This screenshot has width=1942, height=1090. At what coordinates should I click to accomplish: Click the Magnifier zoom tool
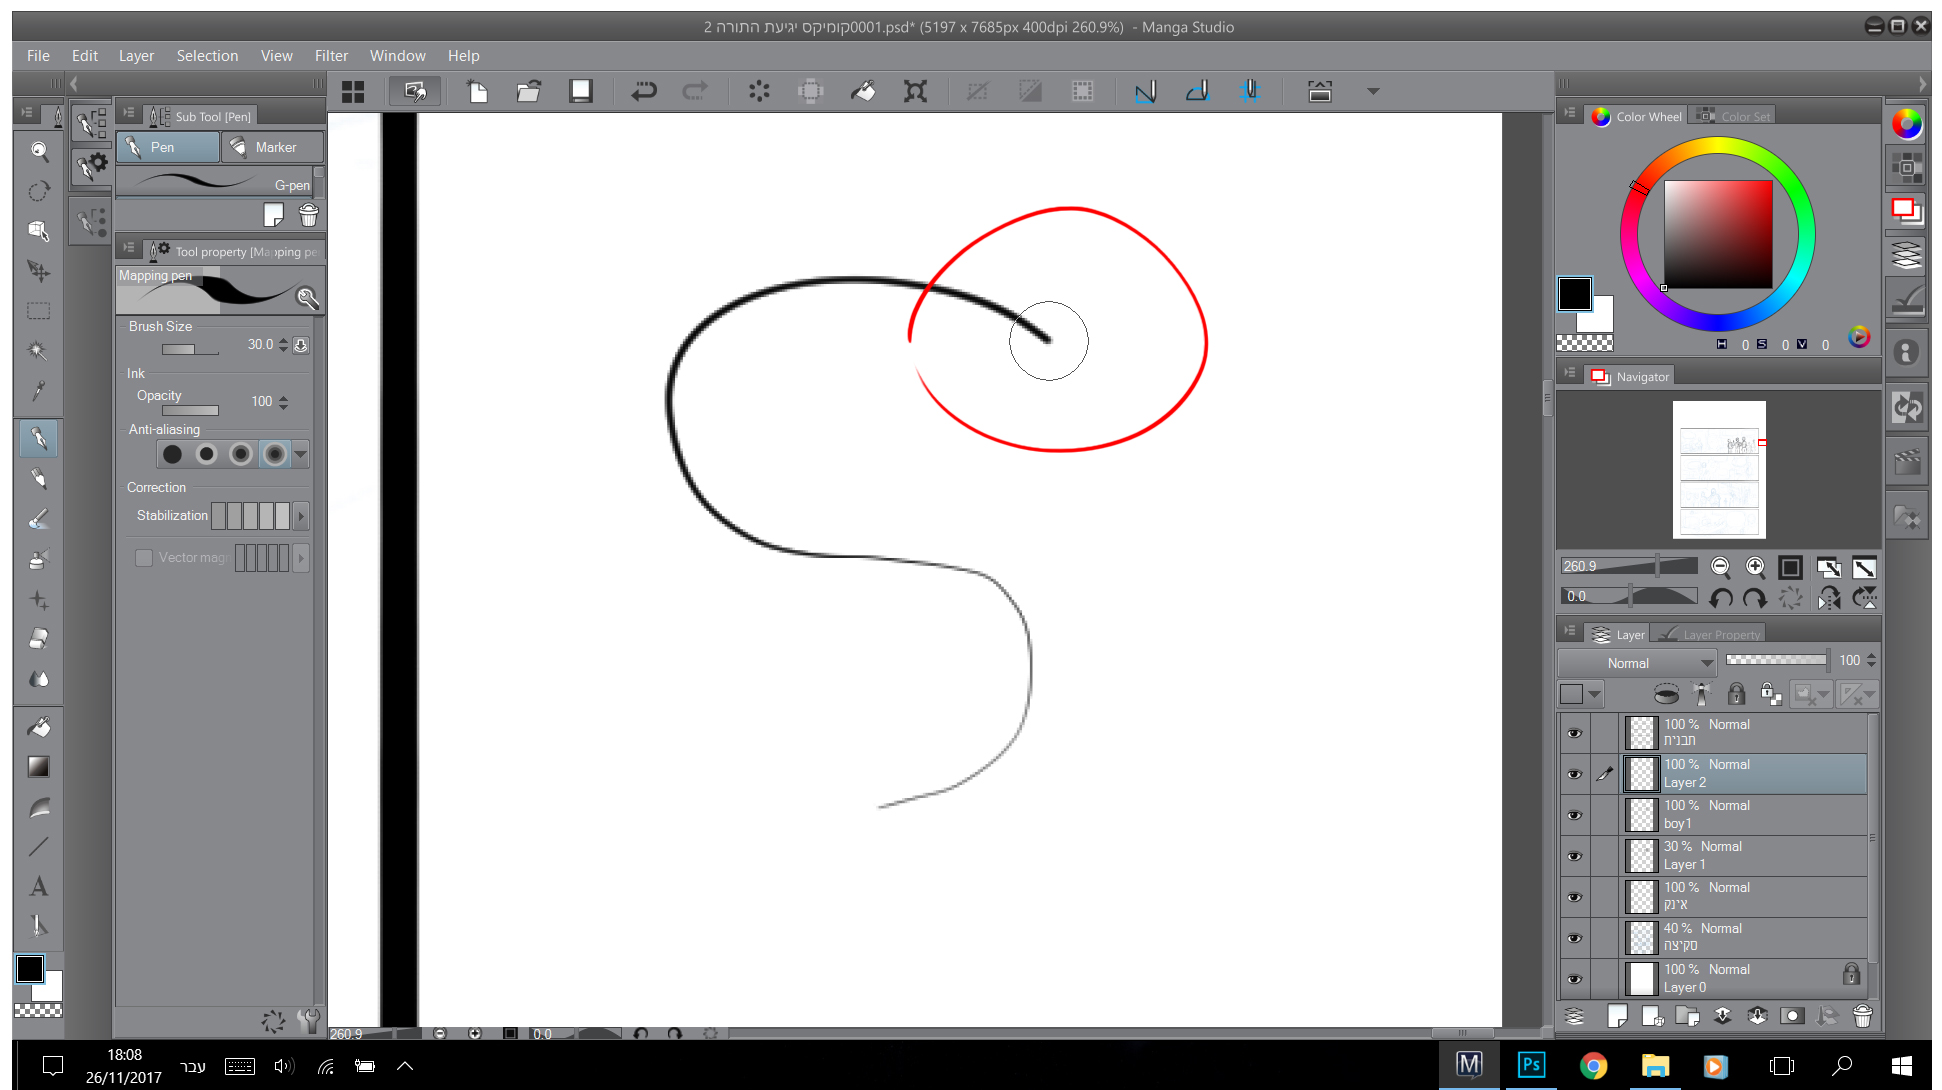coord(38,151)
